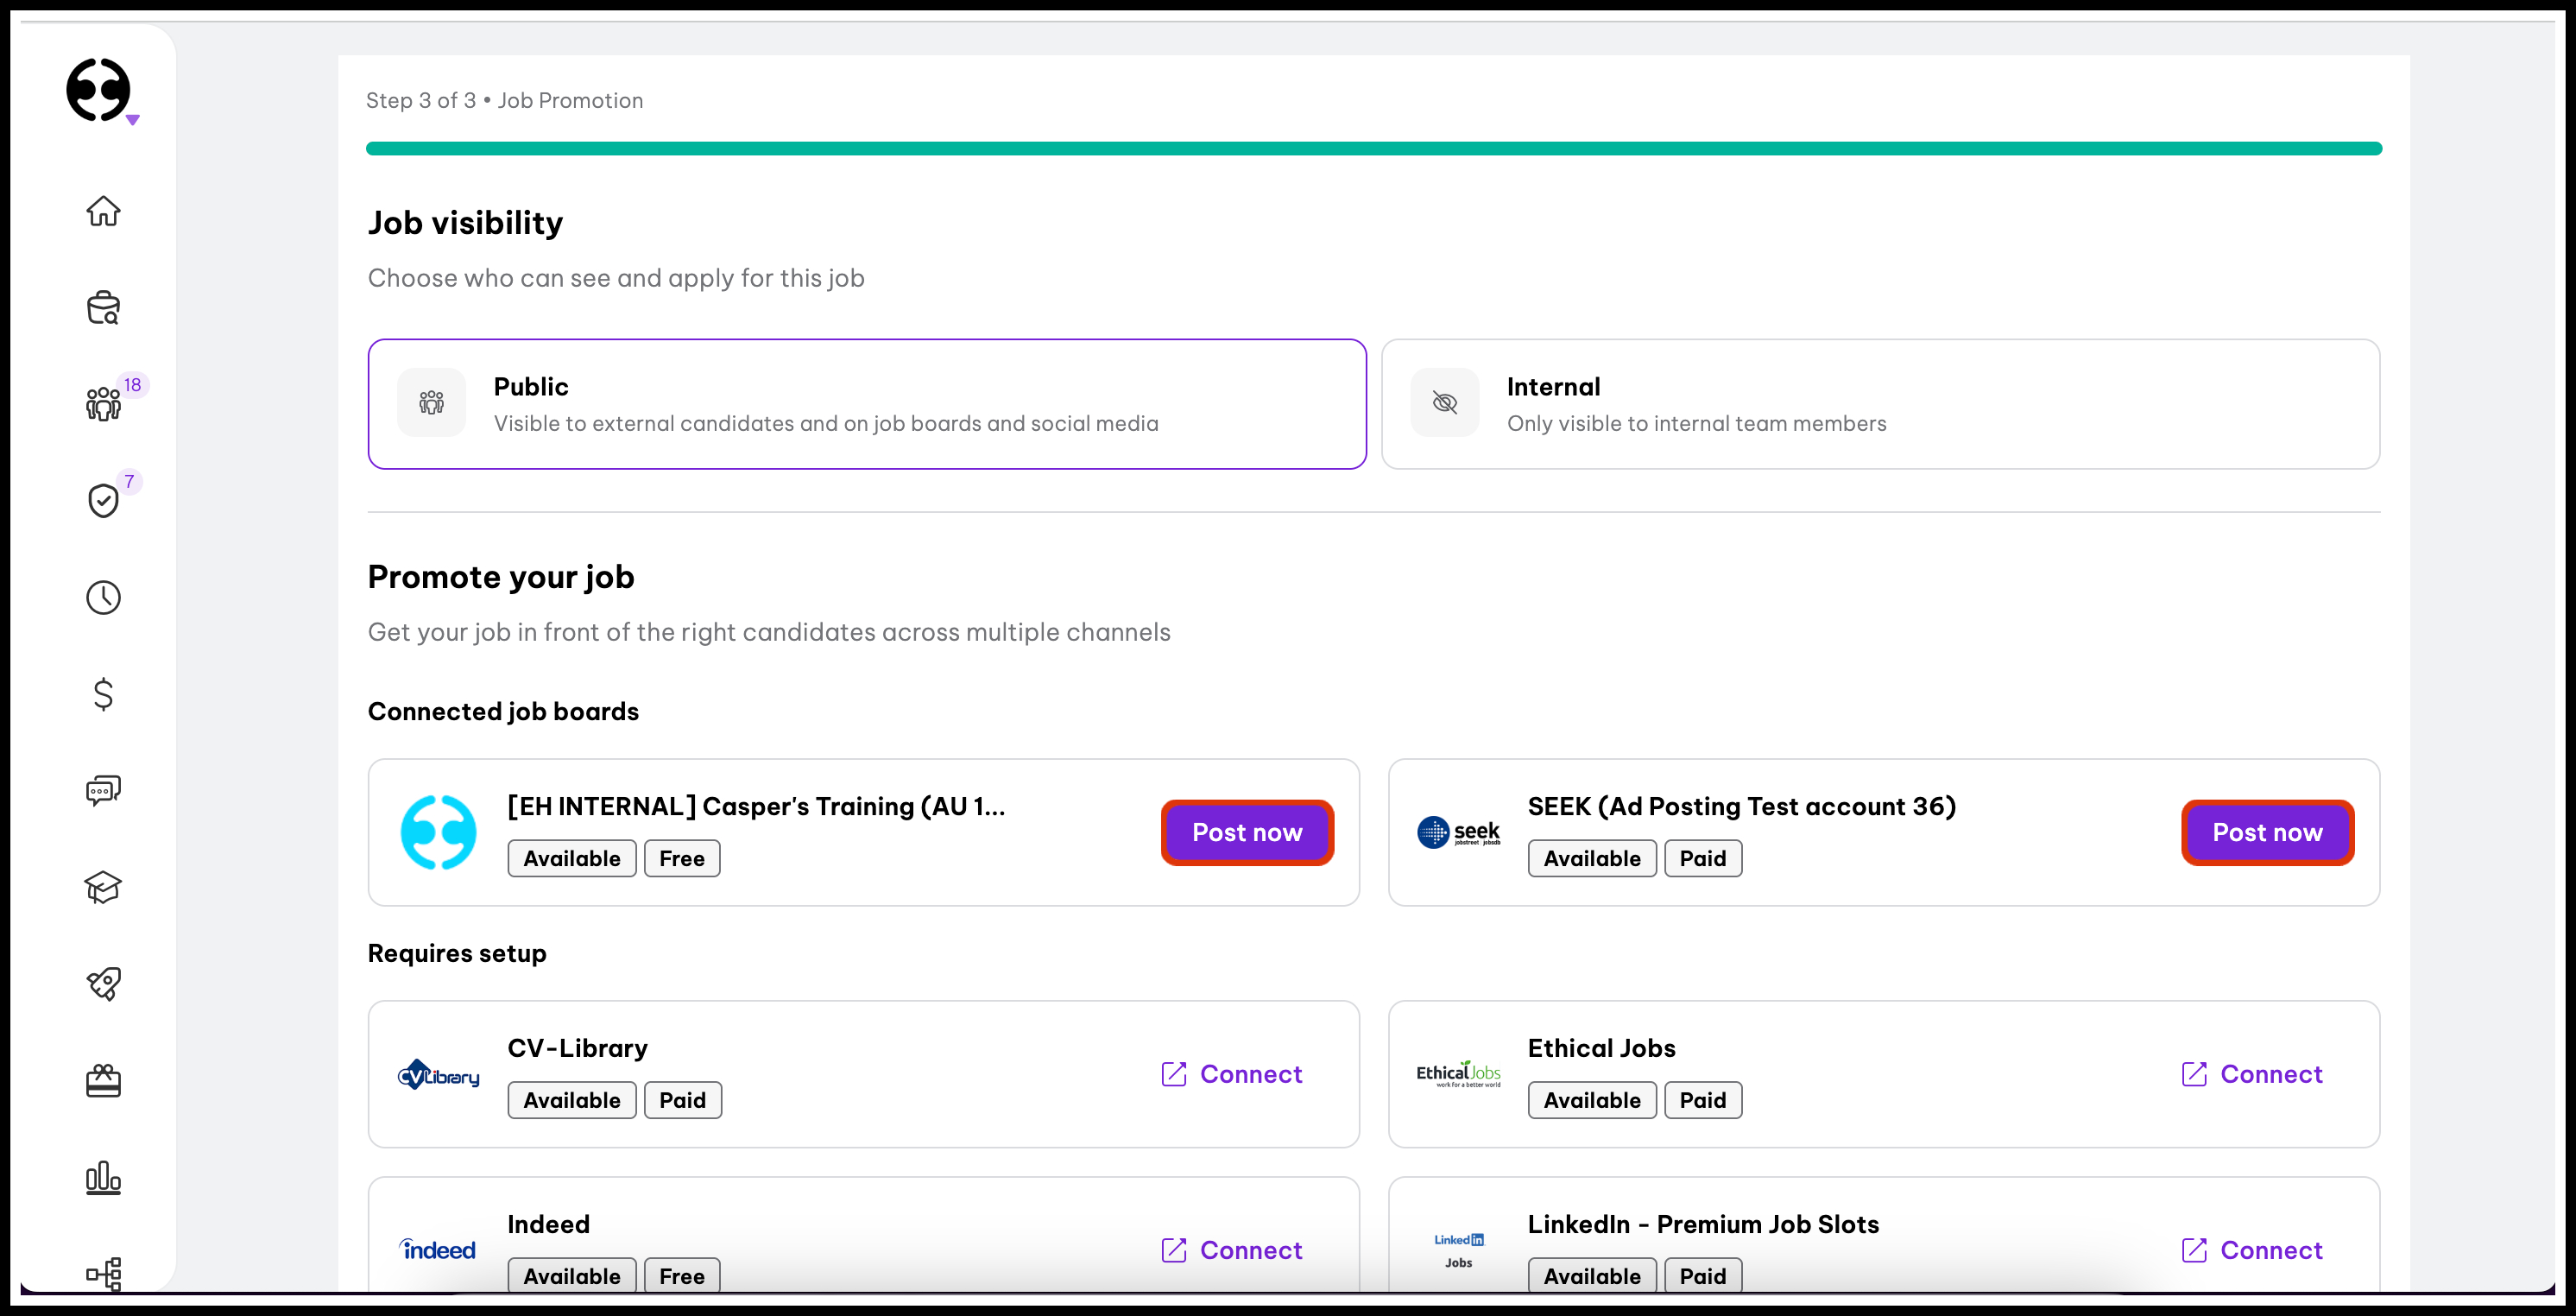The height and width of the screenshot is (1316, 2576).
Task: Open the graduation cap learning icon
Action: [103, 887]
